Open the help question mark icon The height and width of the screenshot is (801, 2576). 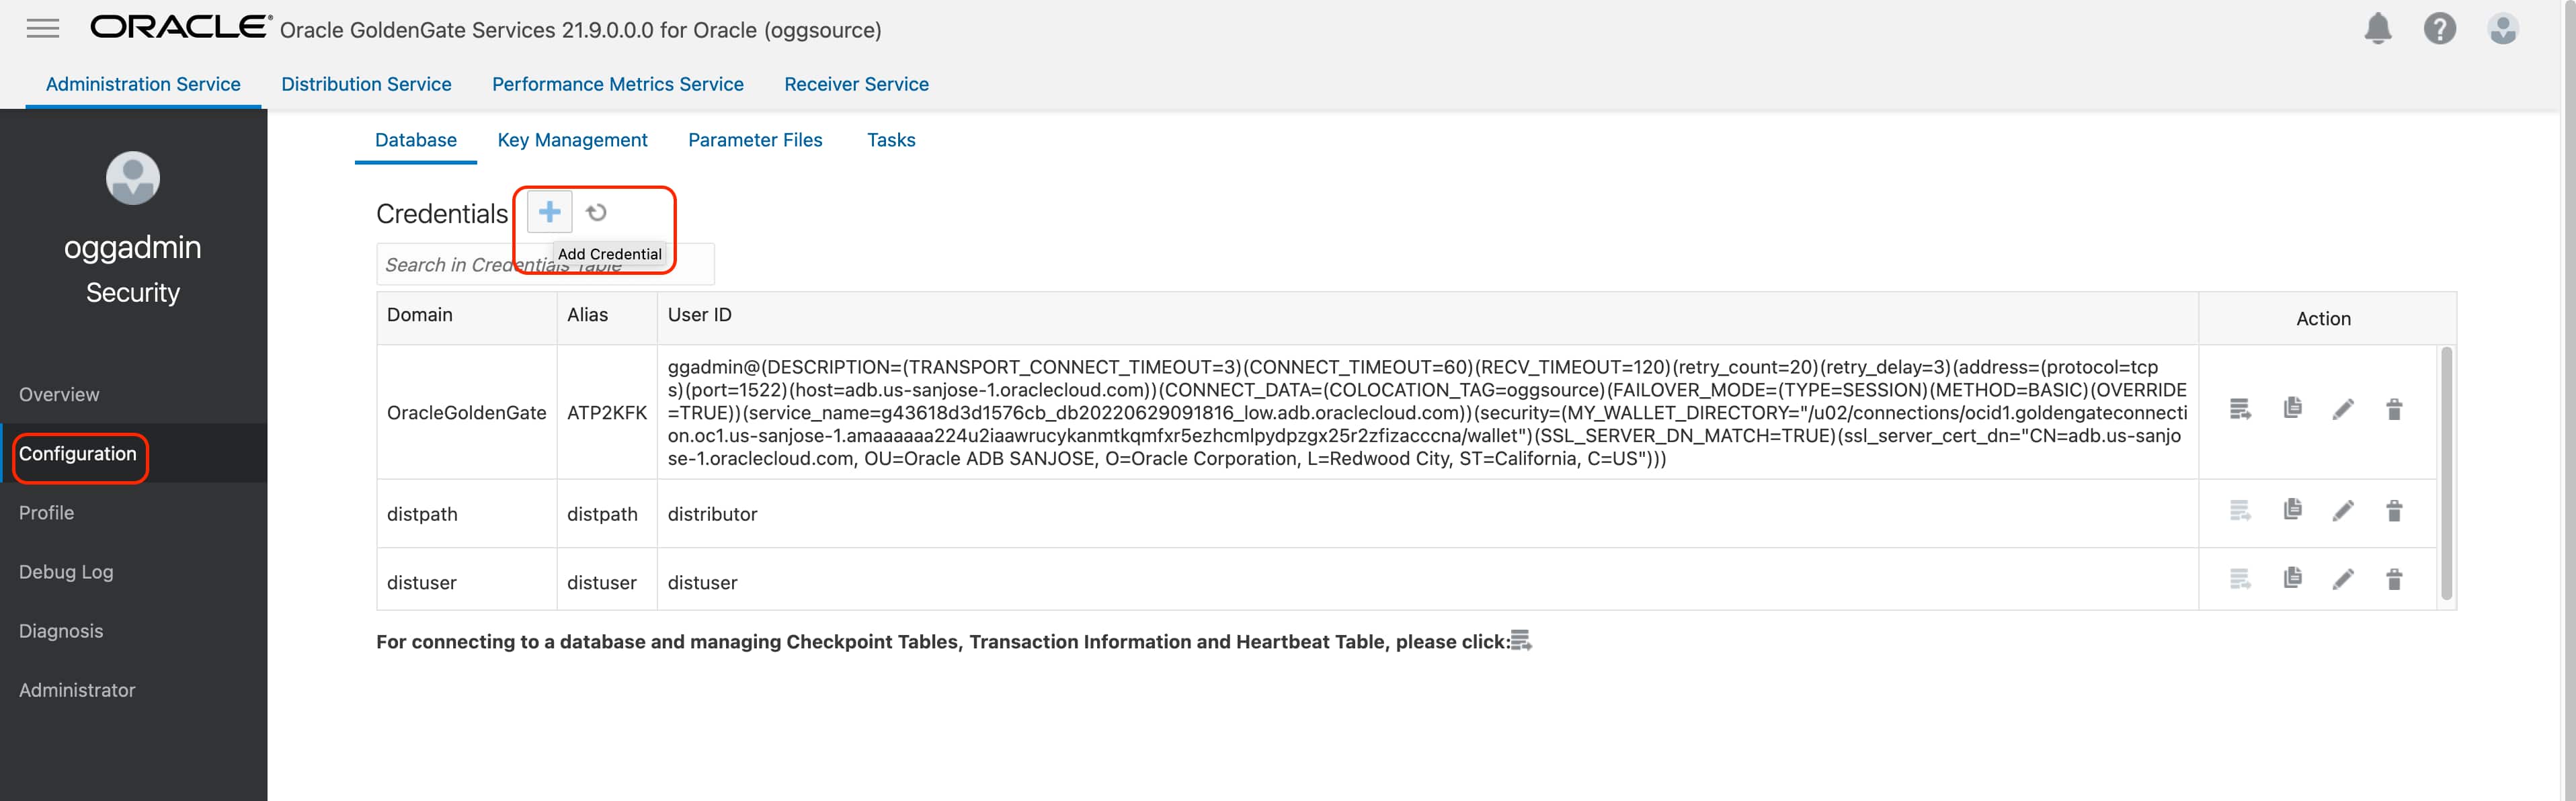tap(2439, 29)
